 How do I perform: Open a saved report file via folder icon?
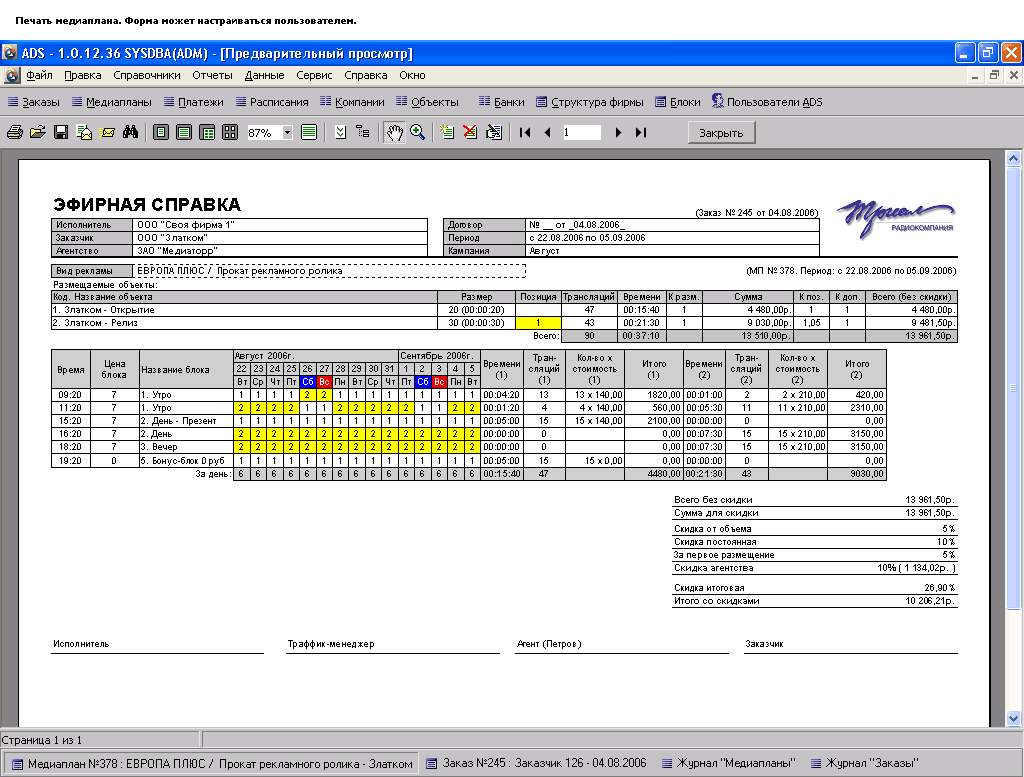(38, 133)
